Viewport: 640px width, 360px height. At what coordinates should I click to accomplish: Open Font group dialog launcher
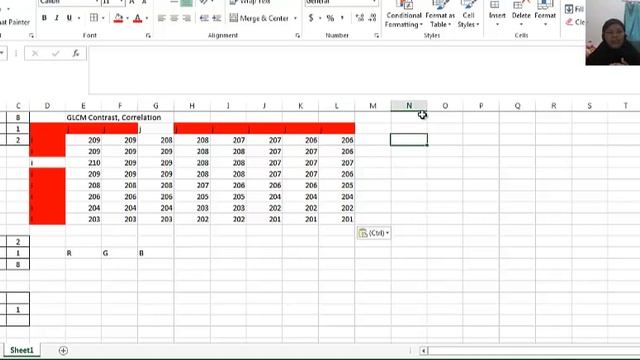coord(148,36)
